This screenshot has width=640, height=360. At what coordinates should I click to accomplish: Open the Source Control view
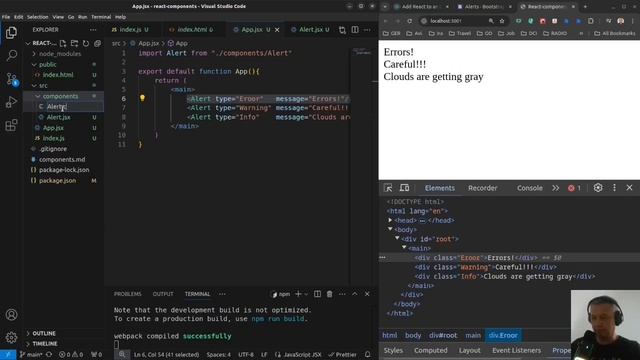coord(11,79)
